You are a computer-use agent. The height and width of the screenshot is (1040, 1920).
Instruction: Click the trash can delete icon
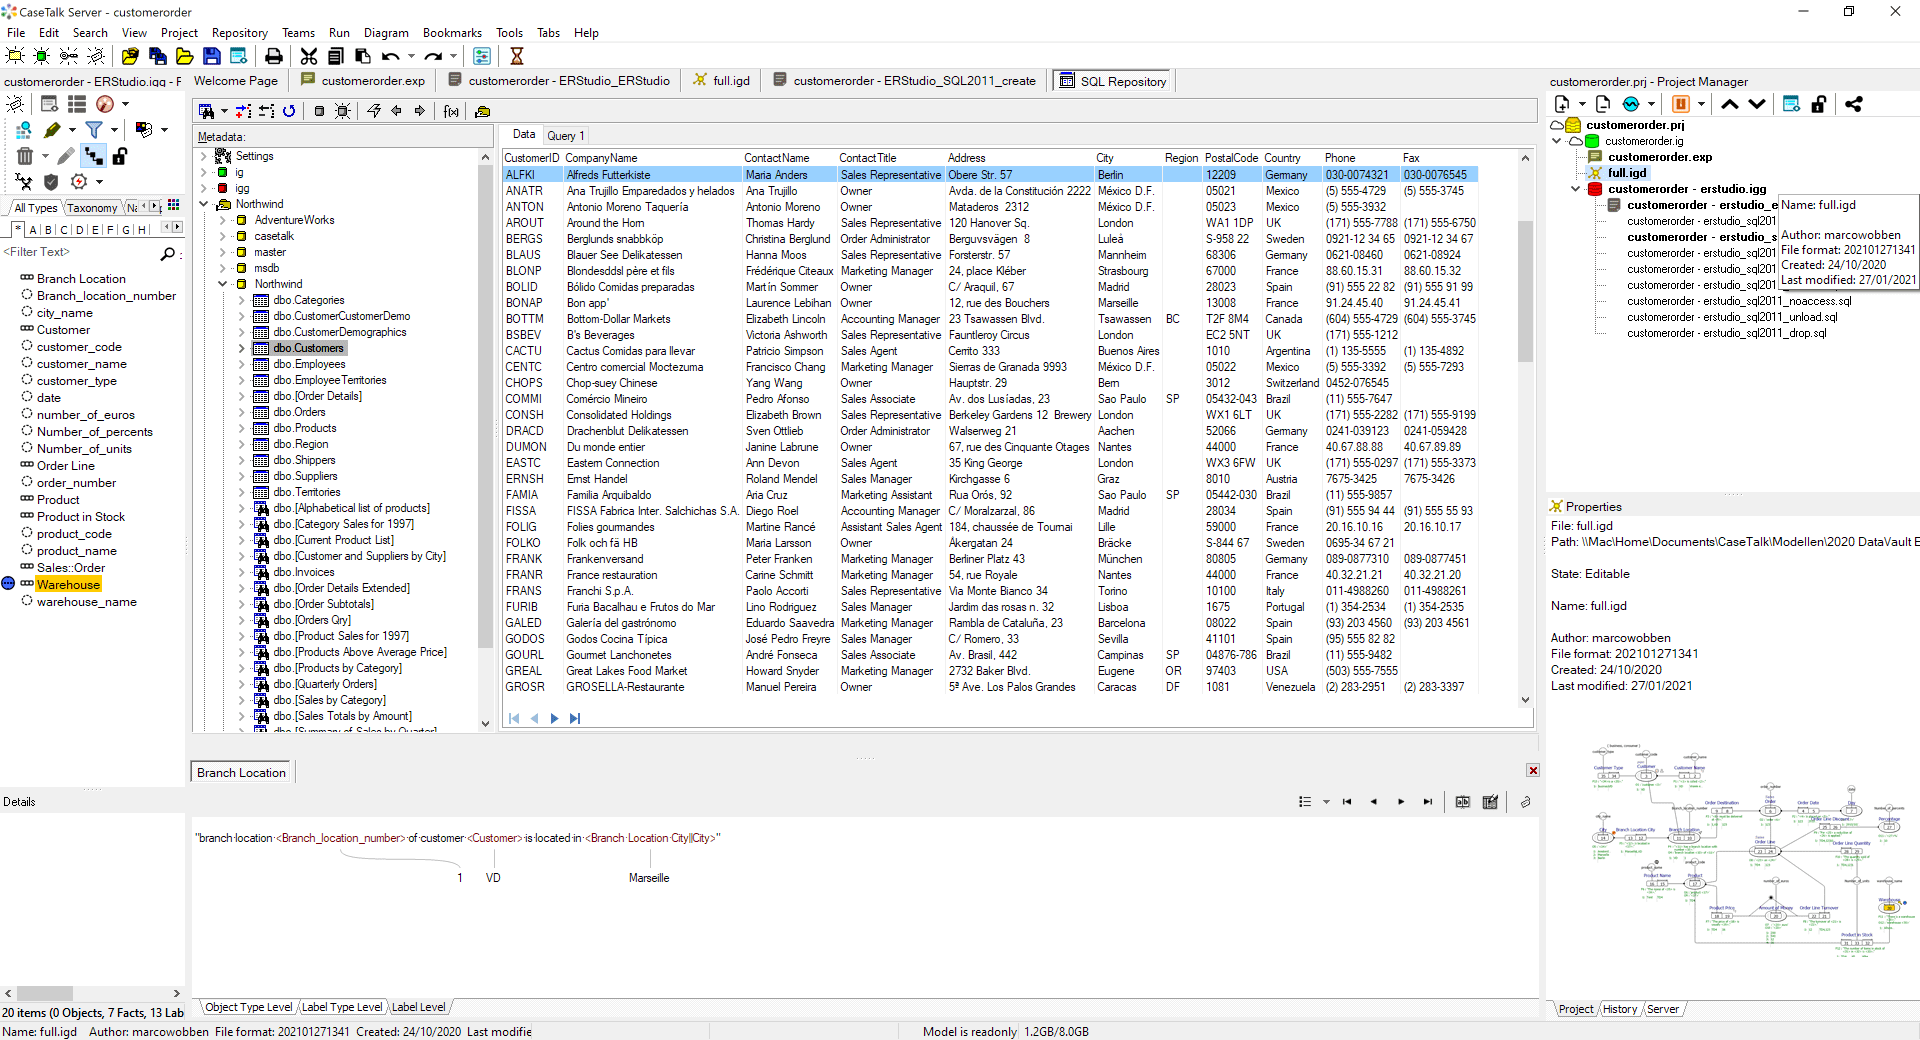[x=25, y=155]
